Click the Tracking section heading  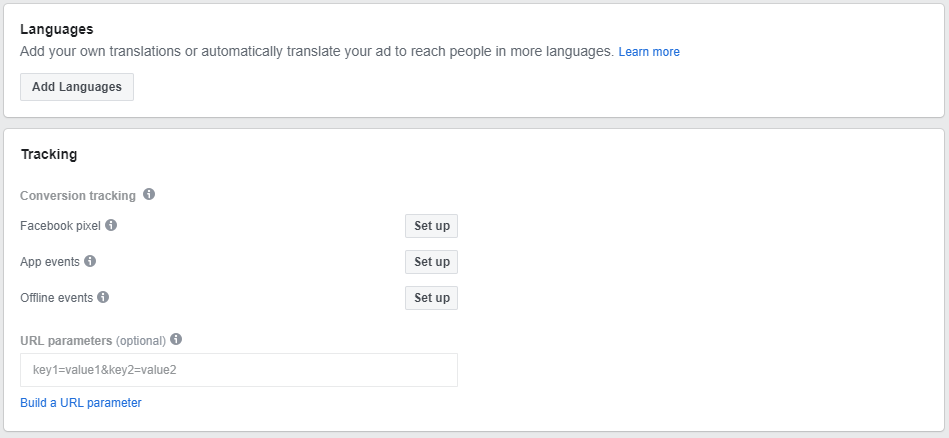coord(49,155)
